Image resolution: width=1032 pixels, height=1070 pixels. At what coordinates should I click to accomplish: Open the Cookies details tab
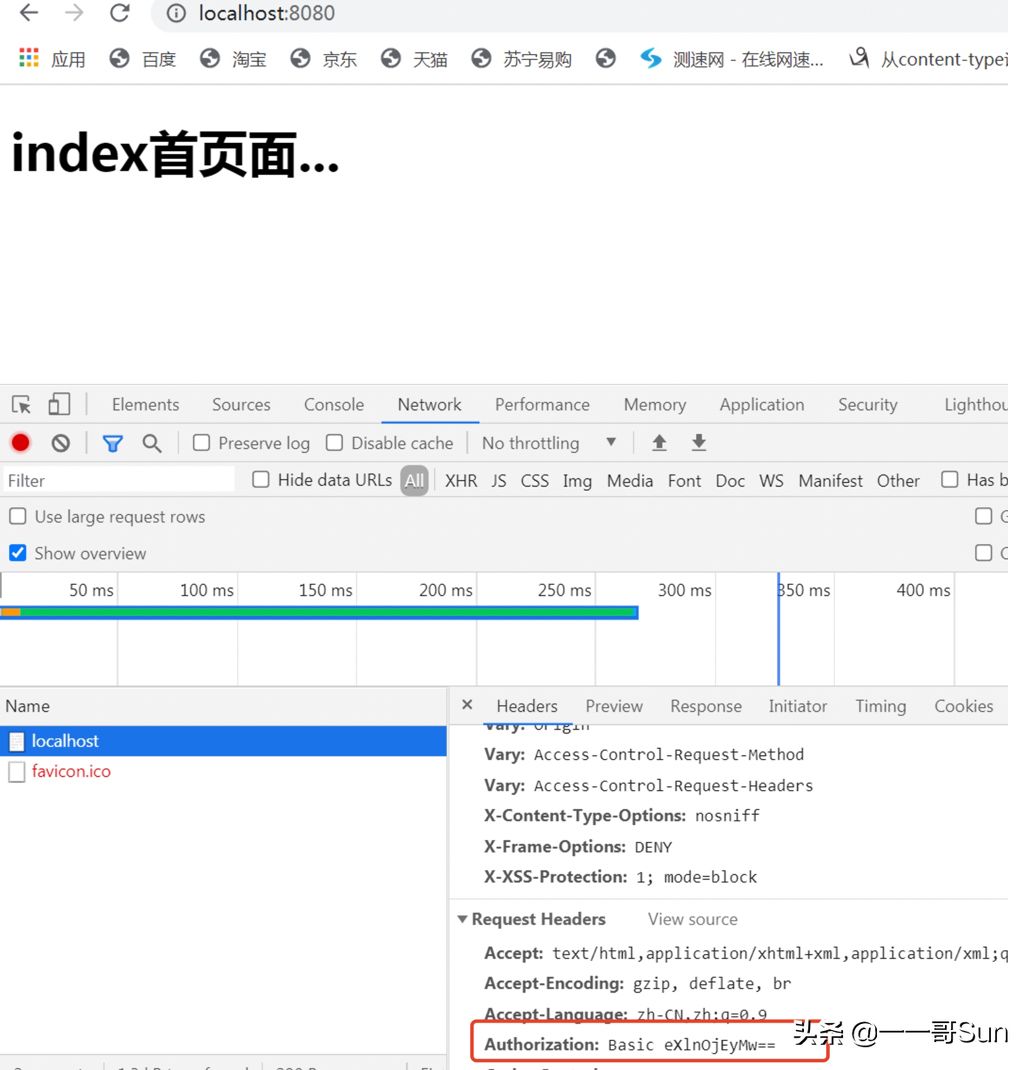point(963,706)
